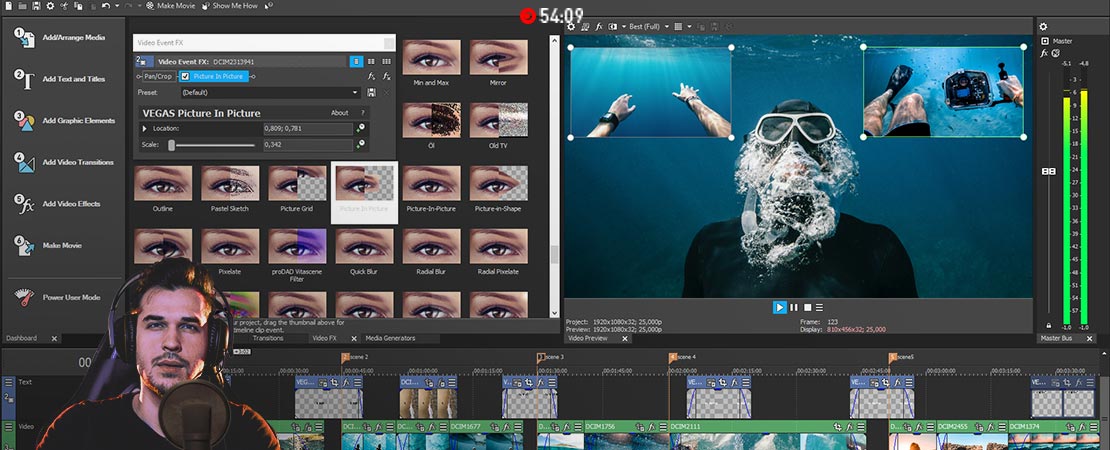Viewport: 1110px width, 450px height.
Task: Click the Location animate keyframe icon
Action: [x=361, y=129]
